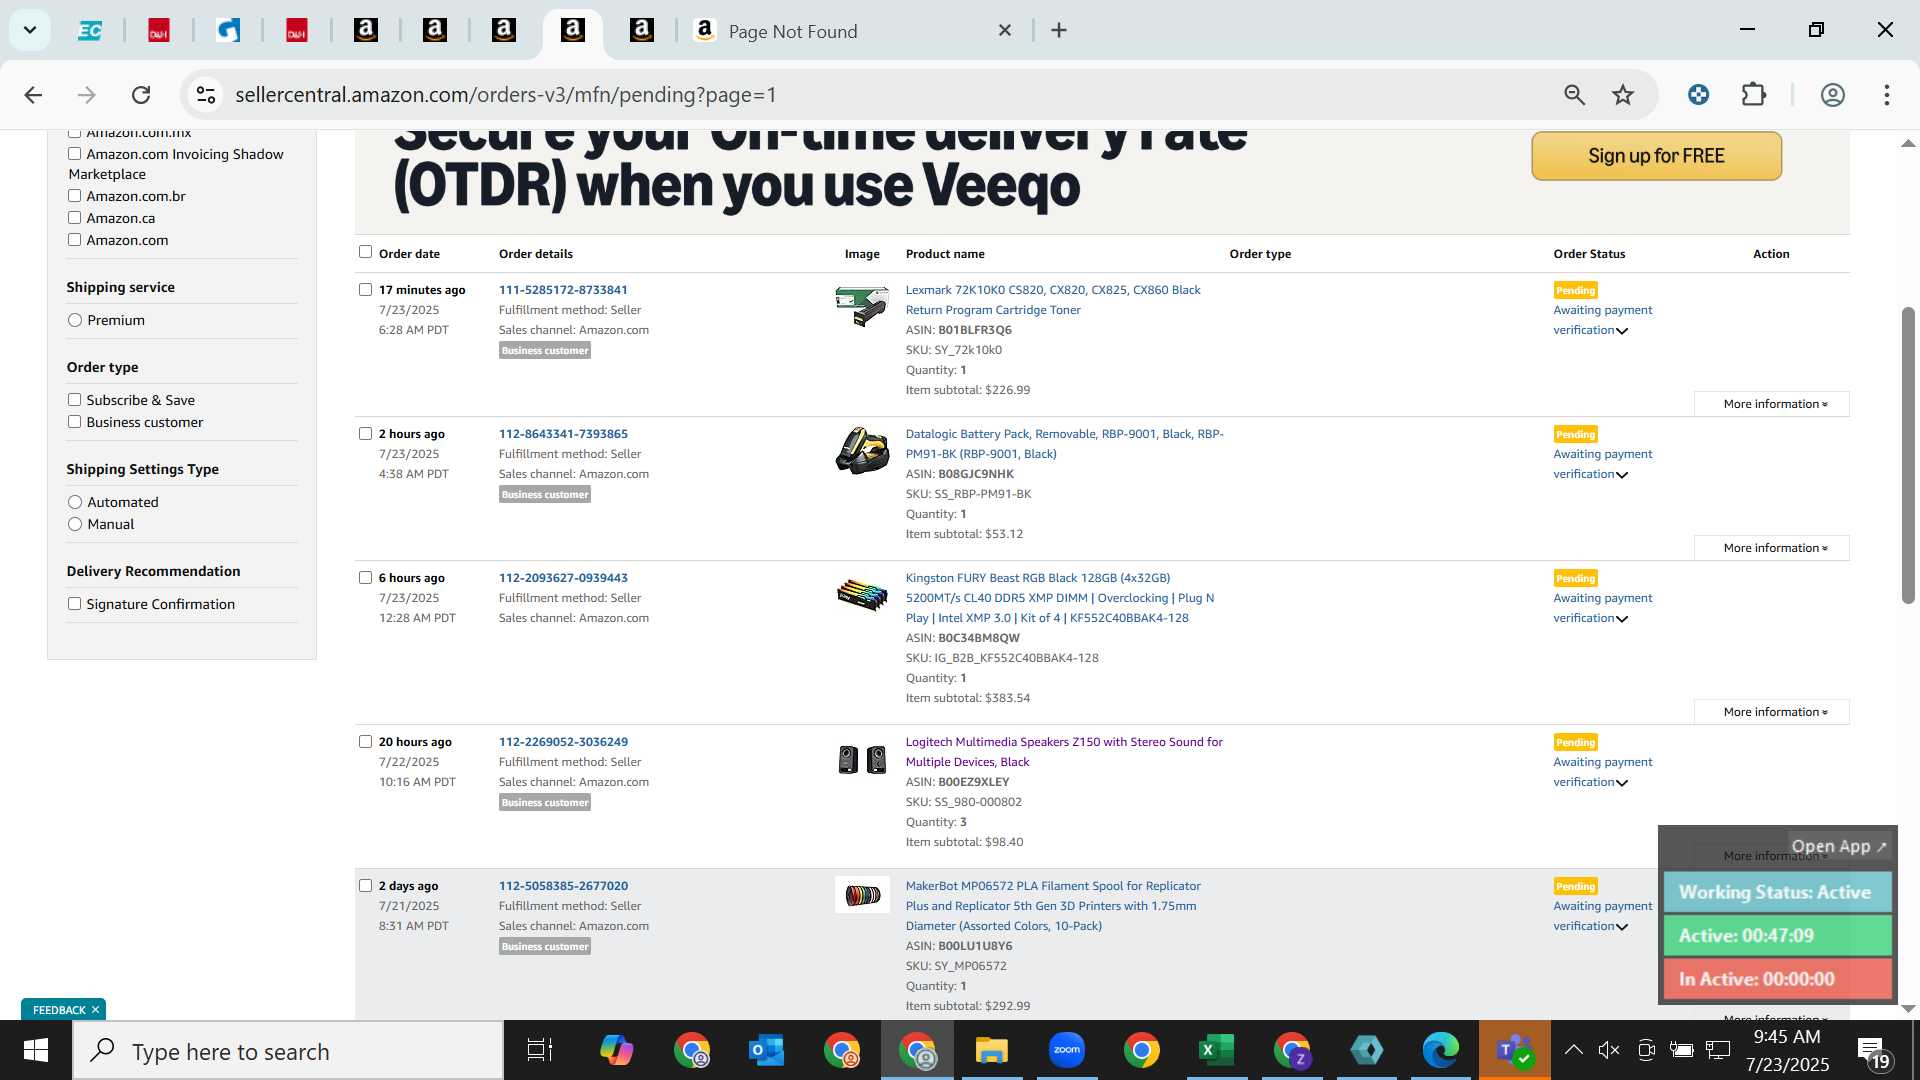Click the zoom magnifier icon in address bar
The width and height of the screenshot is (1920, 1080).
pos(1574,95)
